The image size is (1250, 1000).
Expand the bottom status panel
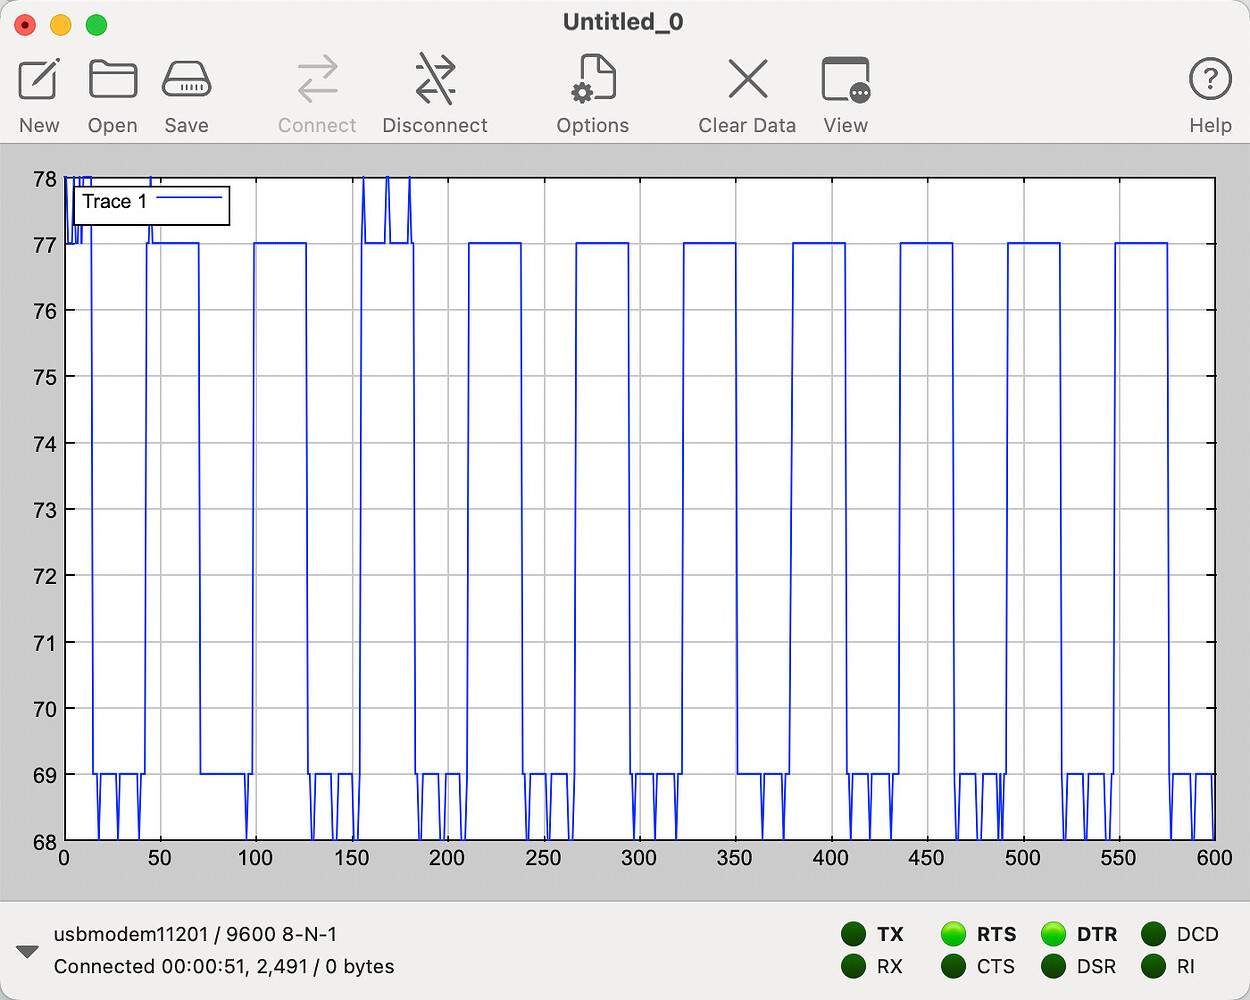[x=27, y=950]
